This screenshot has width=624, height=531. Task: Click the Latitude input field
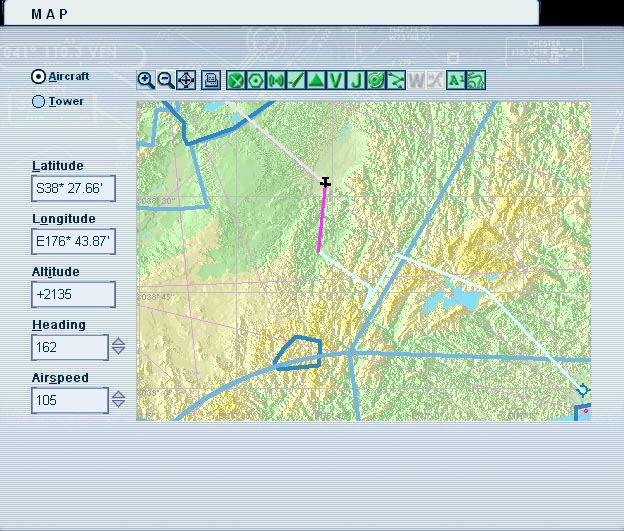click(73, 188)
